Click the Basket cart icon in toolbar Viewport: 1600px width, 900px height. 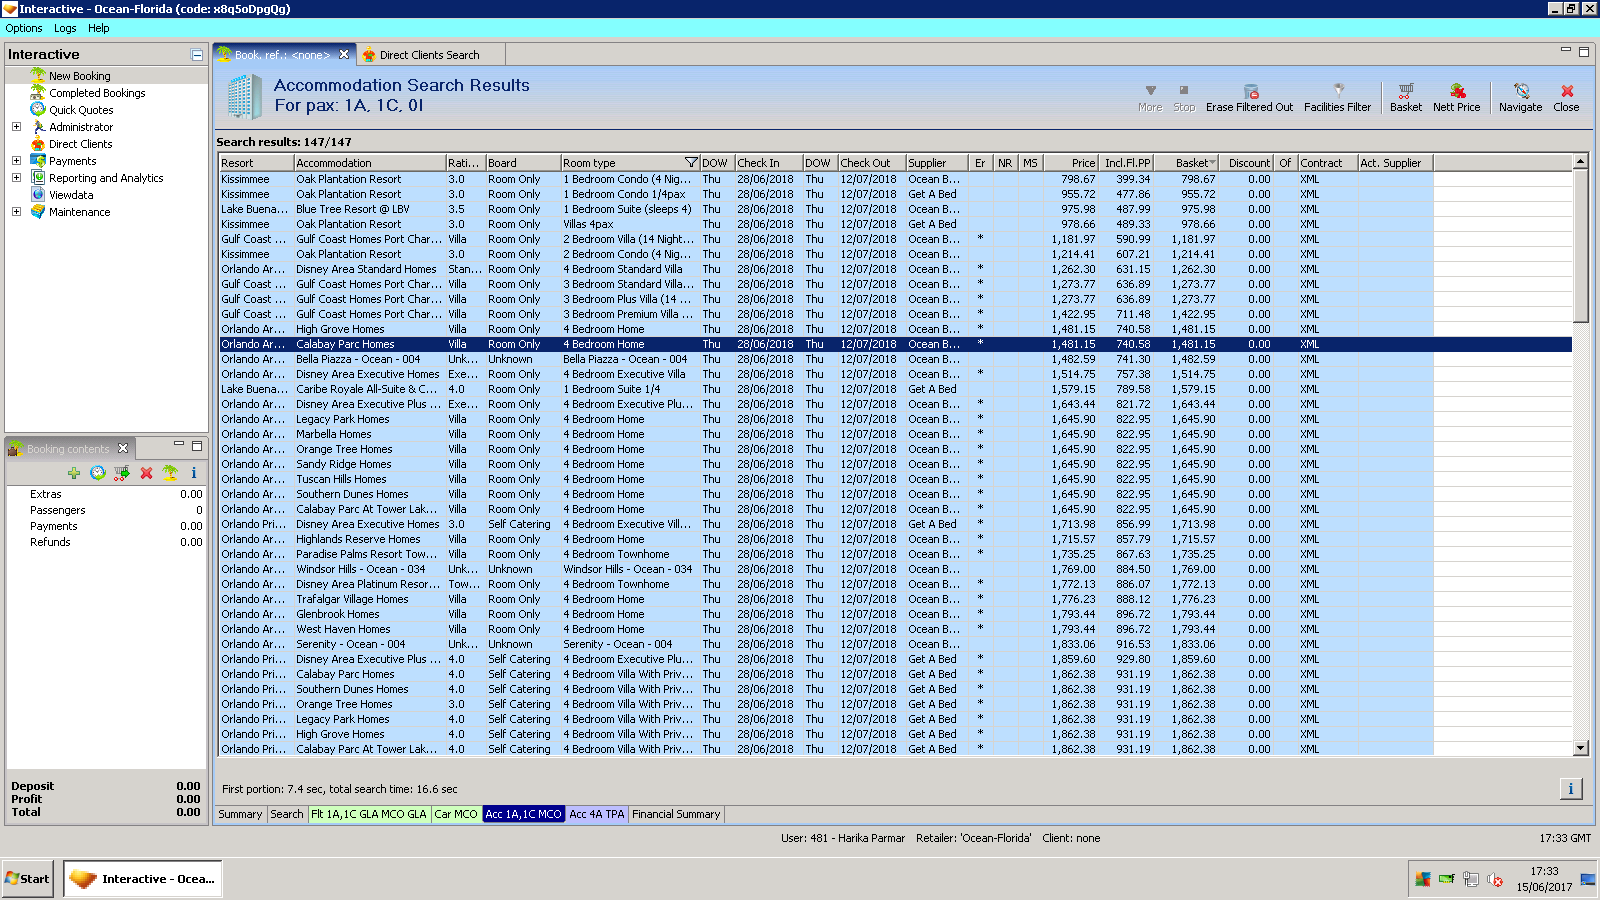pyautogui.click(x=1405, y=91)
